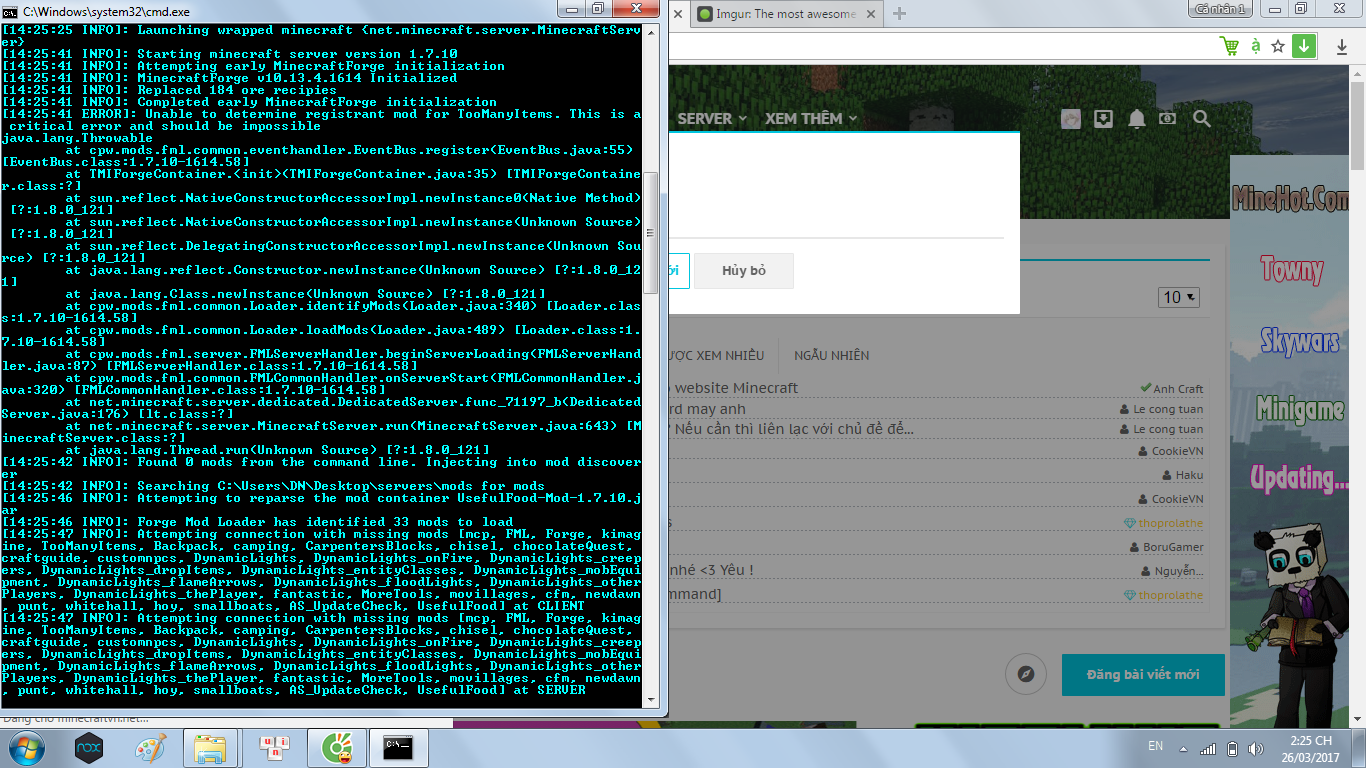
Task: Click the cmd window vertical scrollbar thumb
Action: (x=650, y=233)
